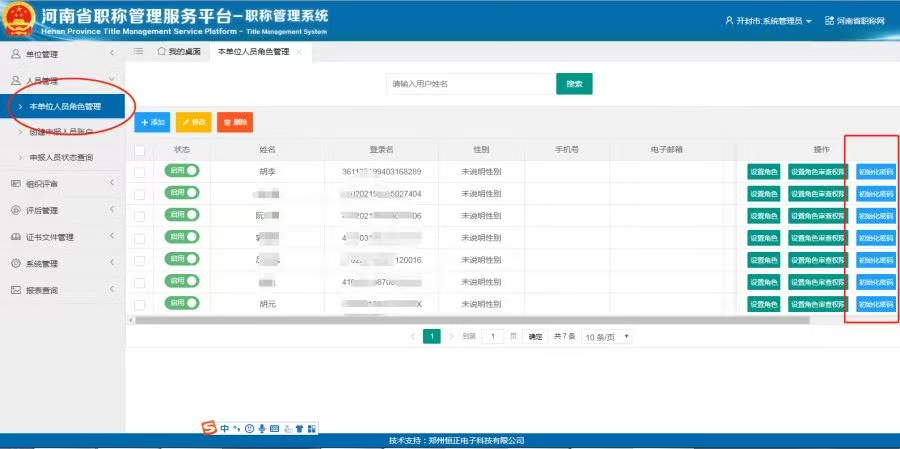The height and width of the screenshot is (449, 900).
Task: Open the soft keyboard icon on IME bar
Action: tap(274, 428)
